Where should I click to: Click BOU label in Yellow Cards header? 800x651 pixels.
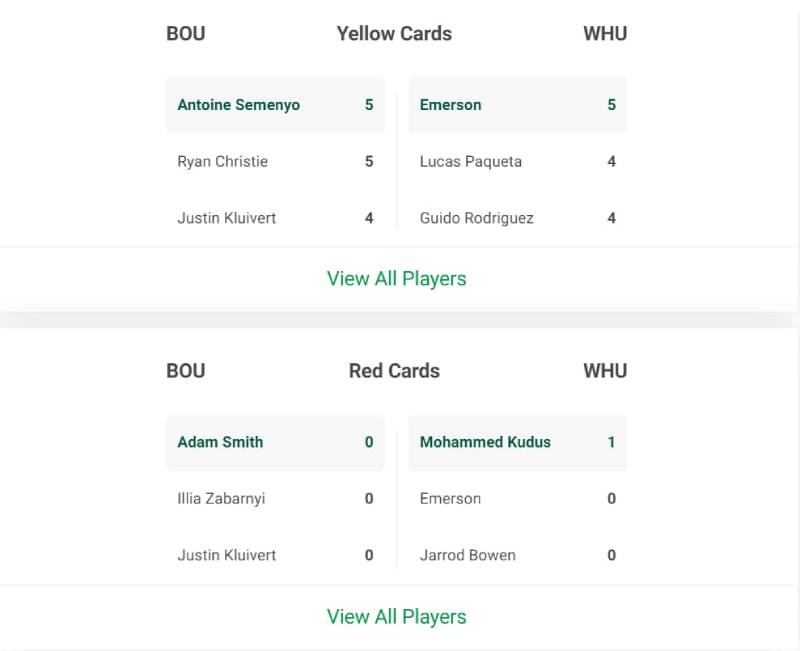click(186, 33)
